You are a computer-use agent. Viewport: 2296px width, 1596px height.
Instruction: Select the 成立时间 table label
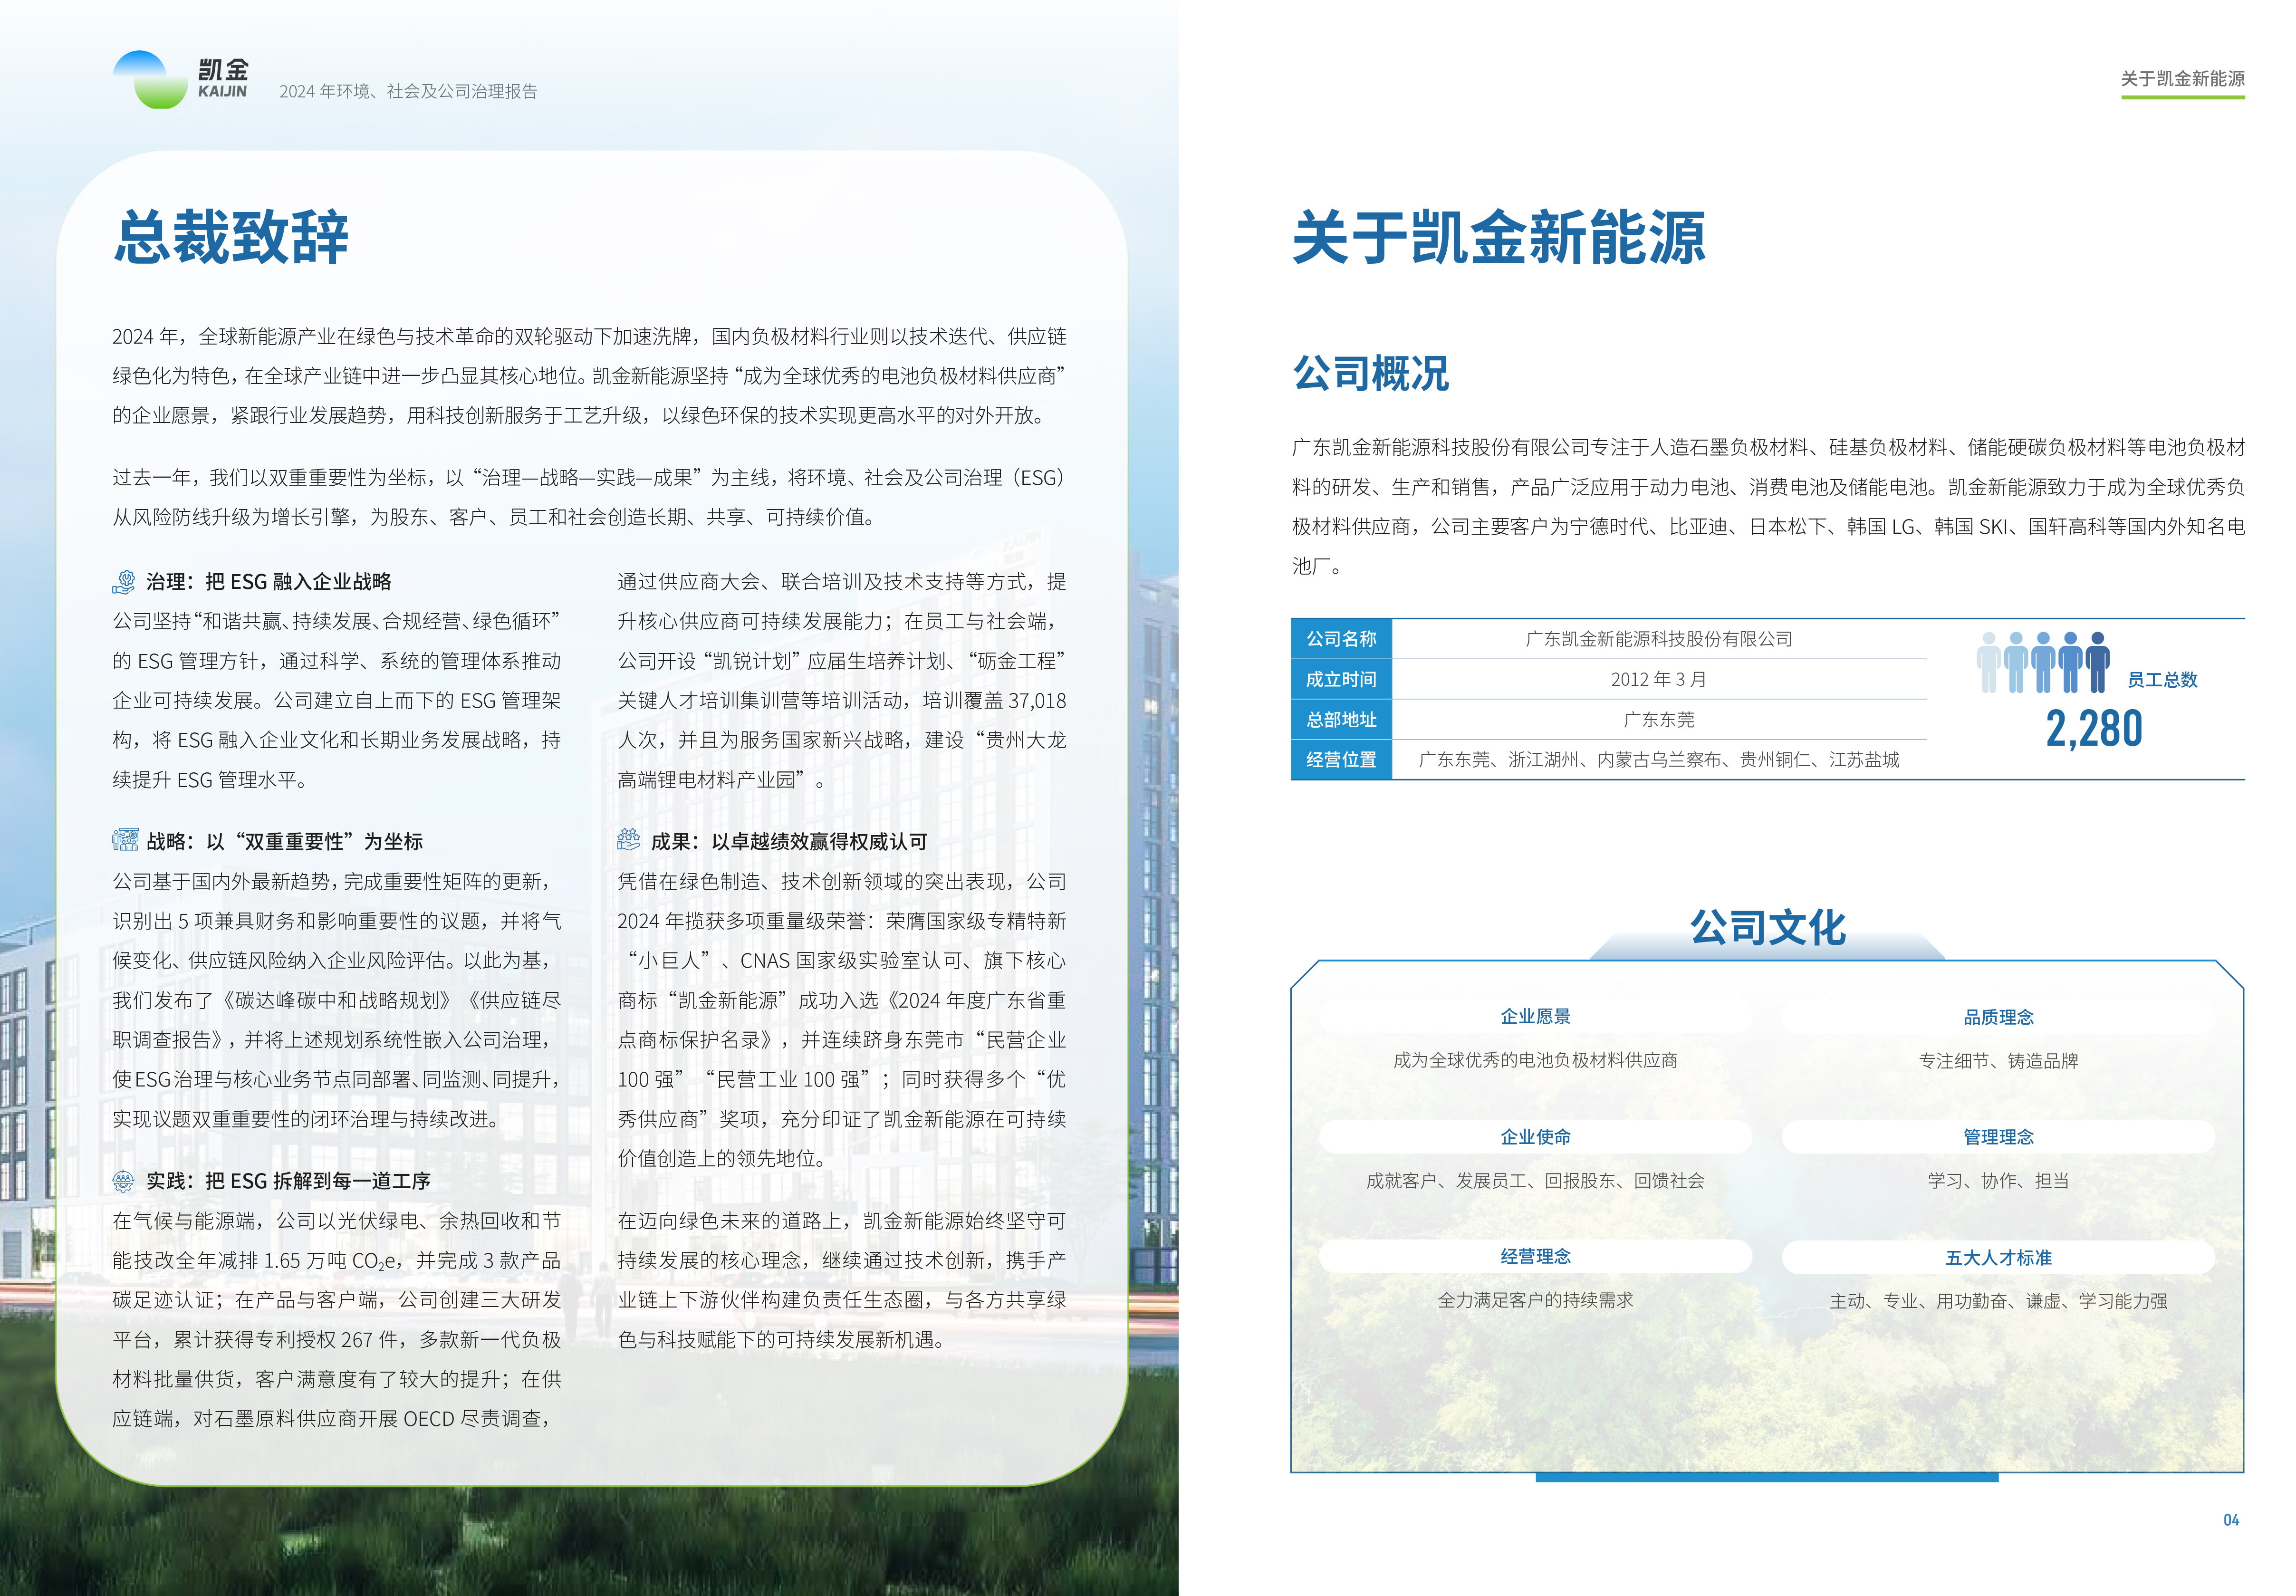coord(1341,679)
